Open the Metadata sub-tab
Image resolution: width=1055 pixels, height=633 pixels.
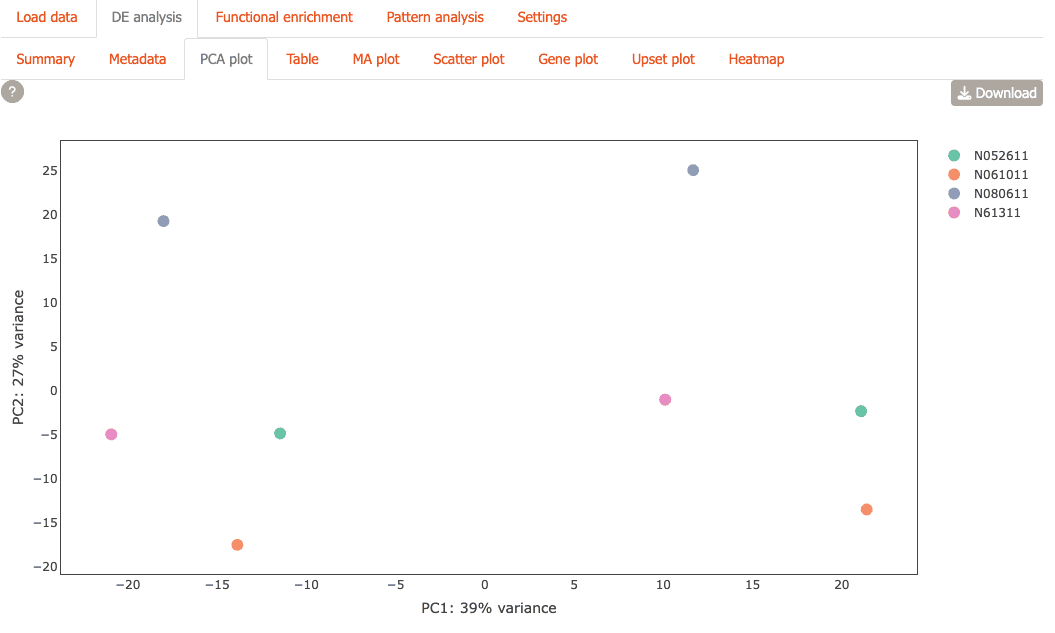[137, 59]
